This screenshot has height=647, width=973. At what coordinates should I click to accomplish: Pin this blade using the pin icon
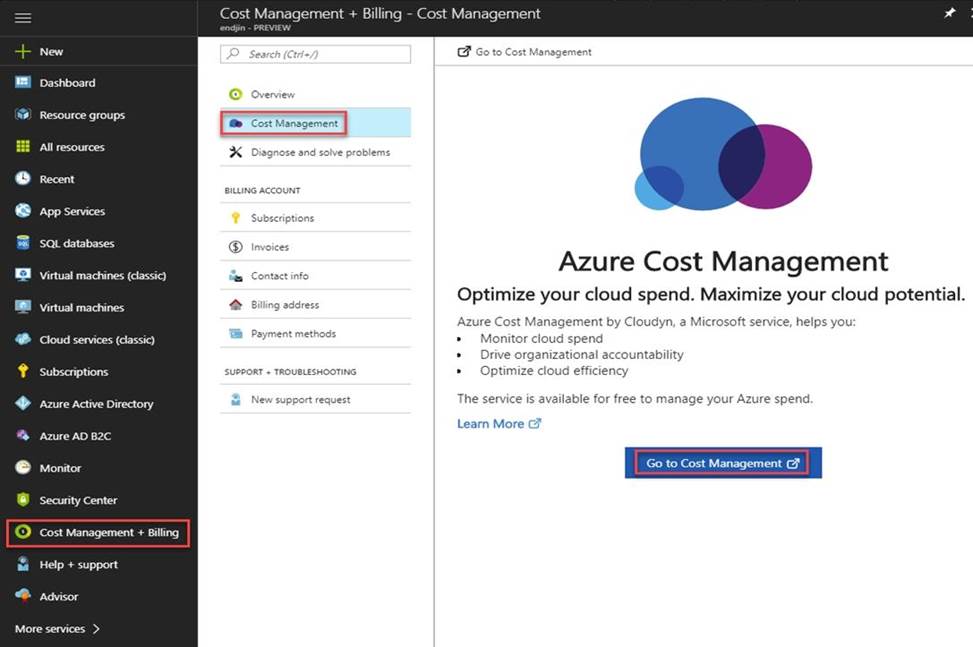[949, 13]
